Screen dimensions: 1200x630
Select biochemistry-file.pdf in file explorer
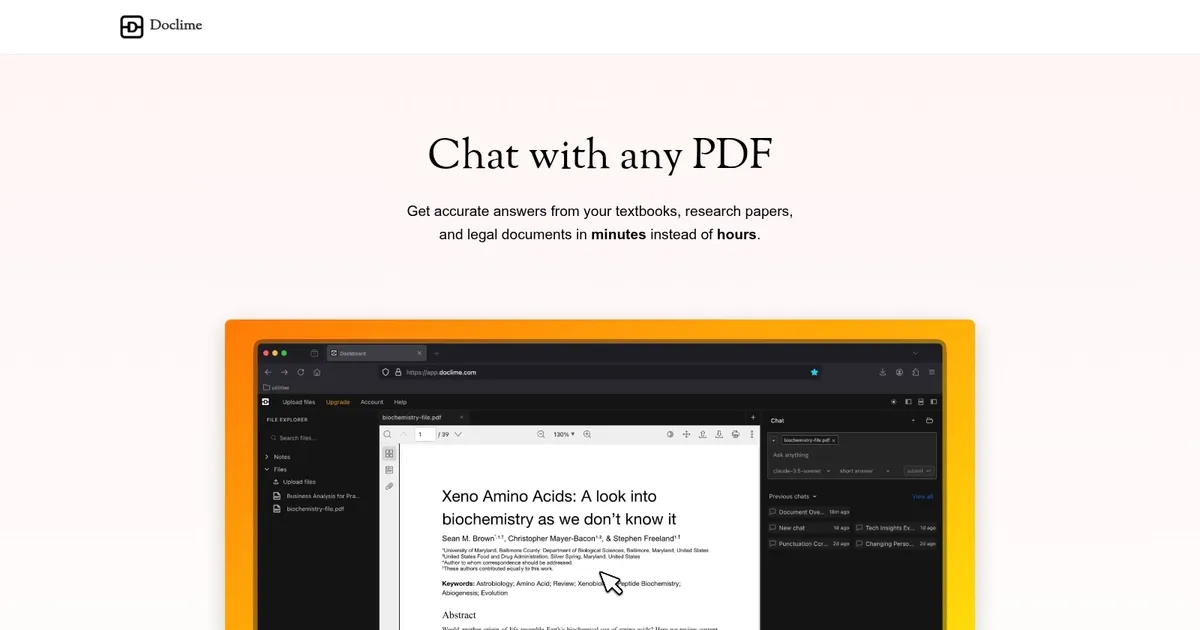point(309,509)
